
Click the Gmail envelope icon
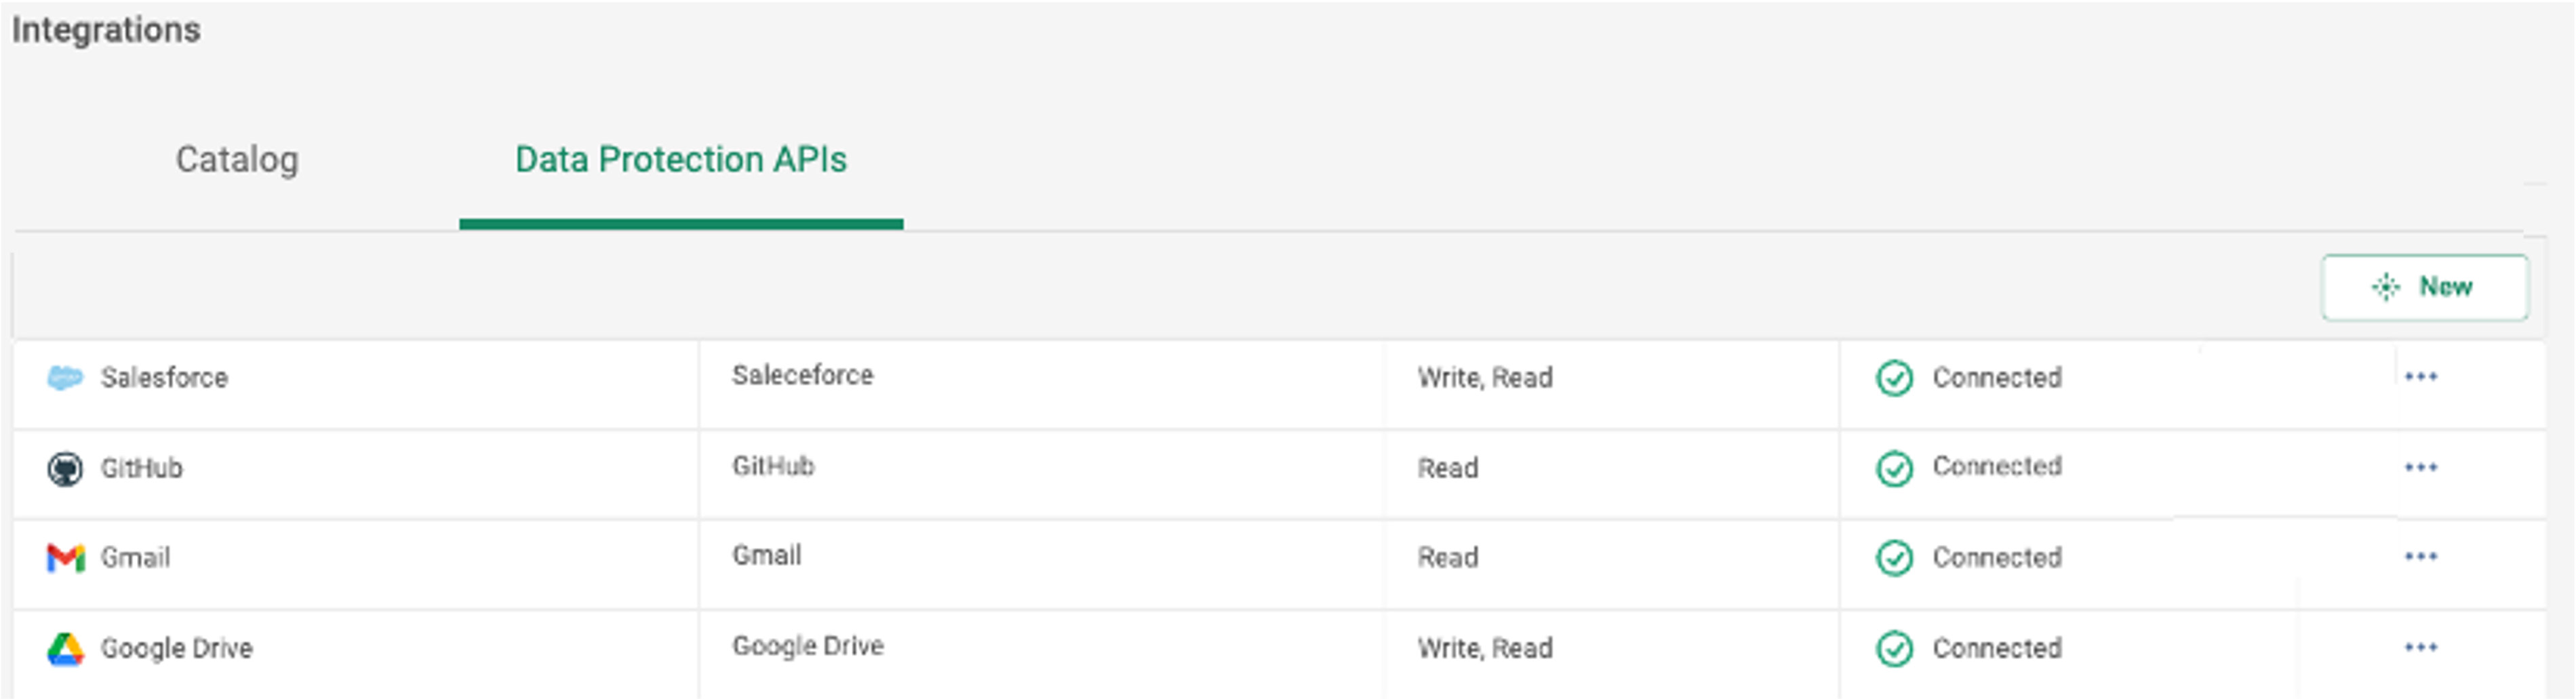point(65,558)
